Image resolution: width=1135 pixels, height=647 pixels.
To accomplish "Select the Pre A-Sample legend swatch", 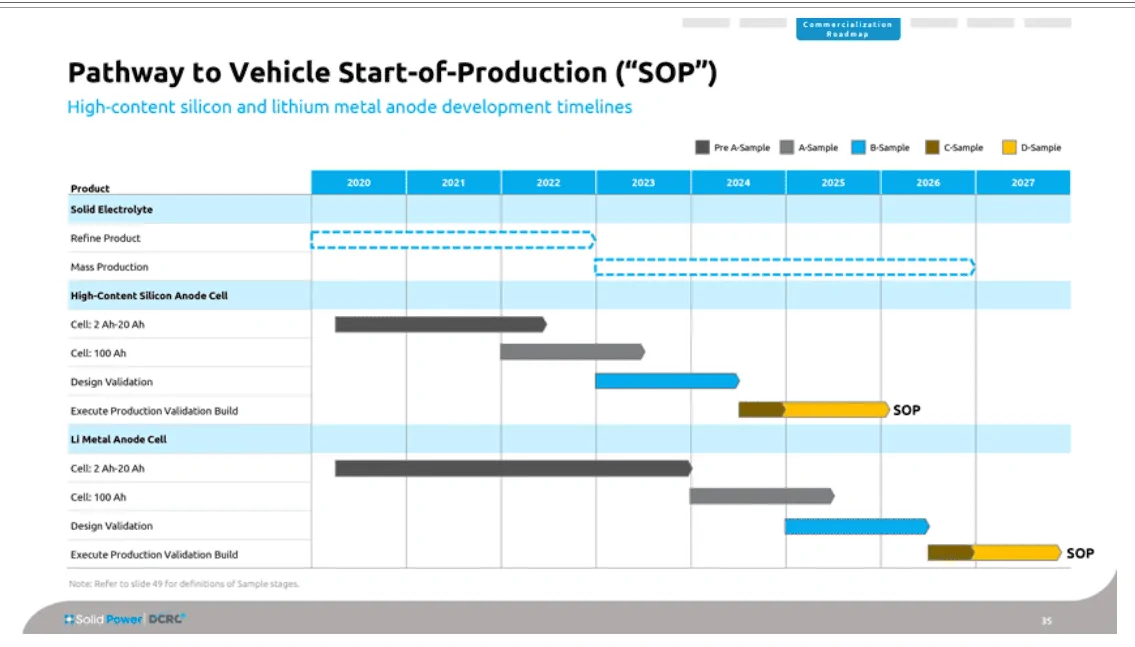I will pyautogui.click(x=702, y=148).
